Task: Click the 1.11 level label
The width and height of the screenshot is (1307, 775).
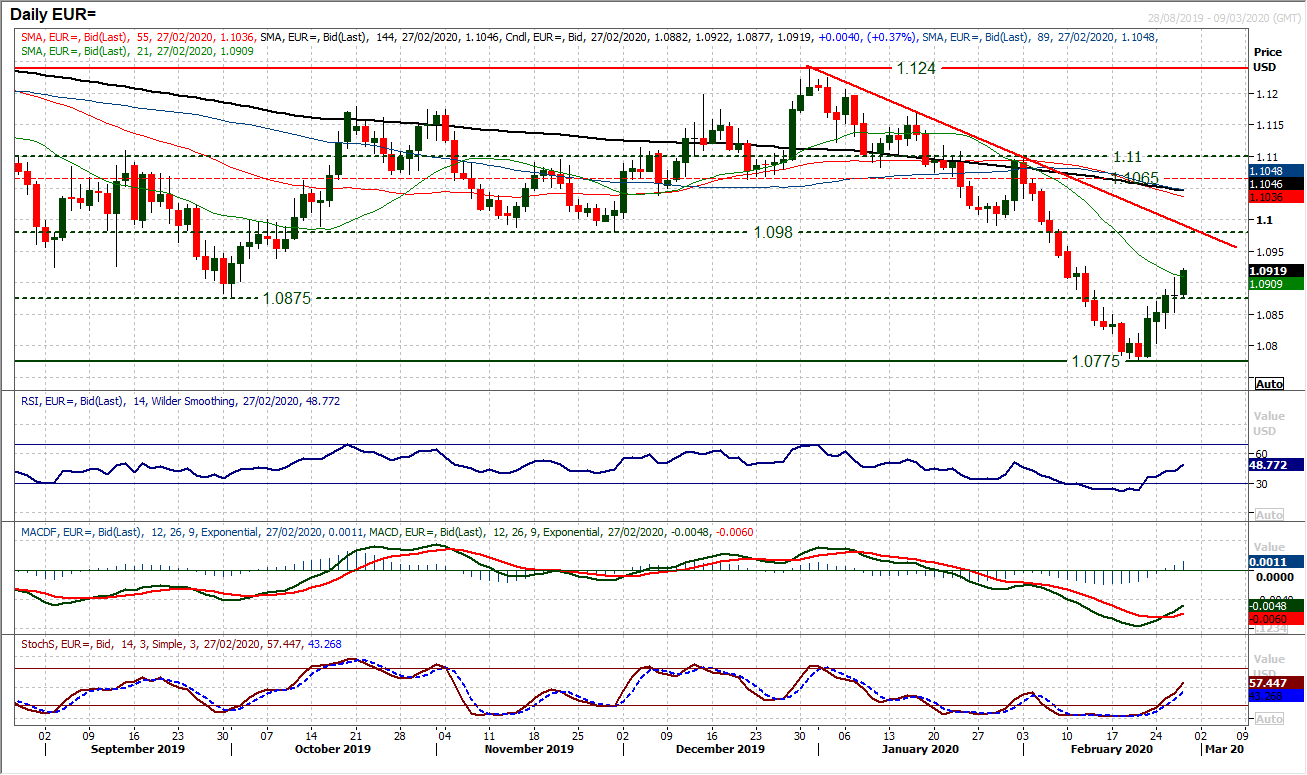Action: point(1127,157)
